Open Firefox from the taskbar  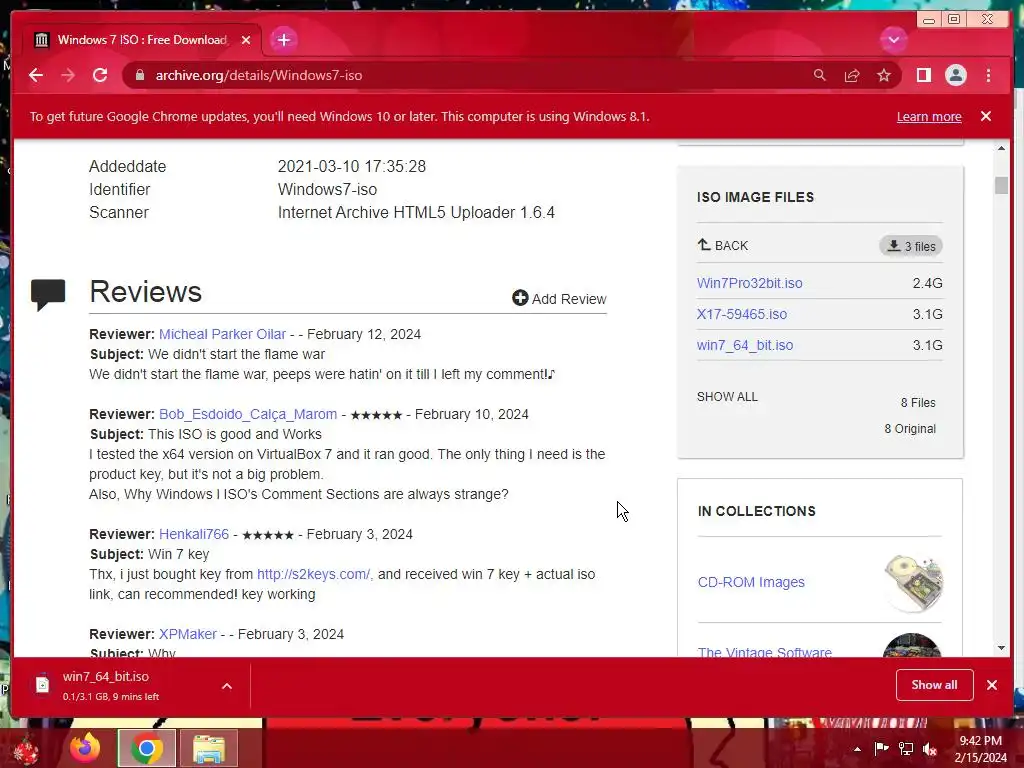point(85,748)
